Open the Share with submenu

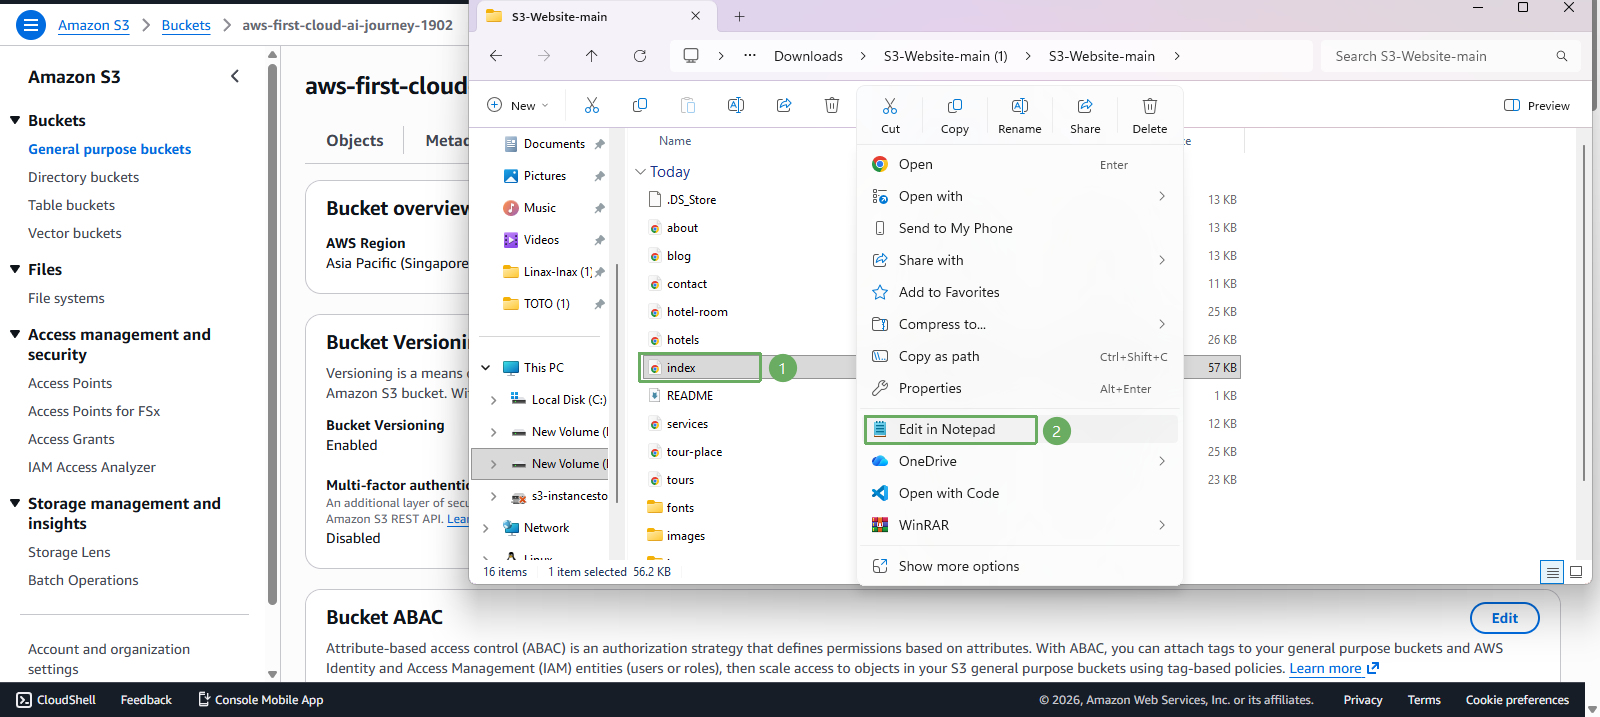pos(1020,260)
